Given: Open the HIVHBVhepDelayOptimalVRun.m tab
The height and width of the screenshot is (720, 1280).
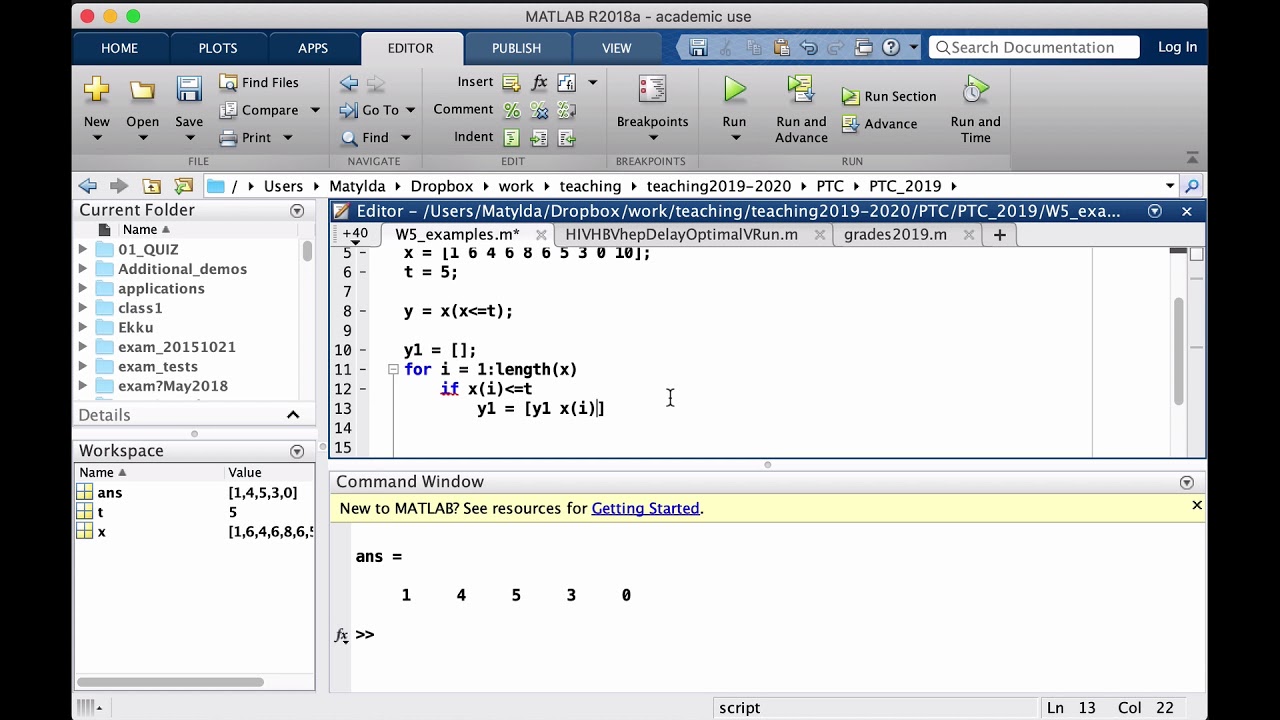Looking at the screenshot, I should 681,234.
